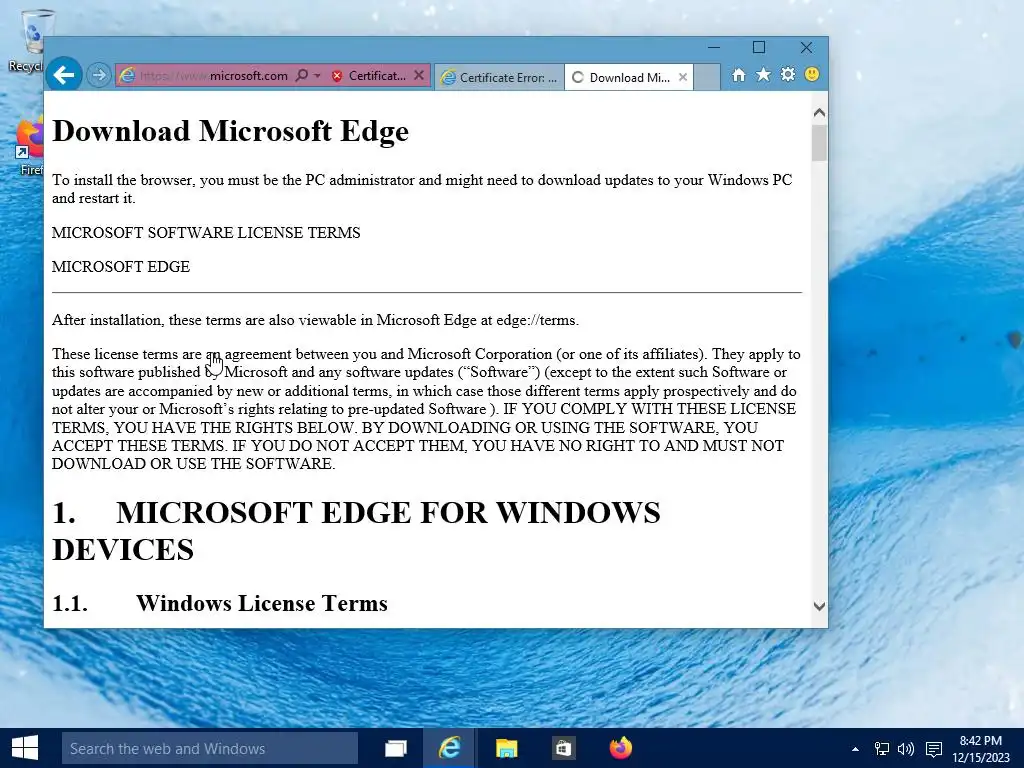The height and width of the screenshot is (768, 1024).
Task: Stop loading with the address bar X button
Action: click(x=419, y=76)
